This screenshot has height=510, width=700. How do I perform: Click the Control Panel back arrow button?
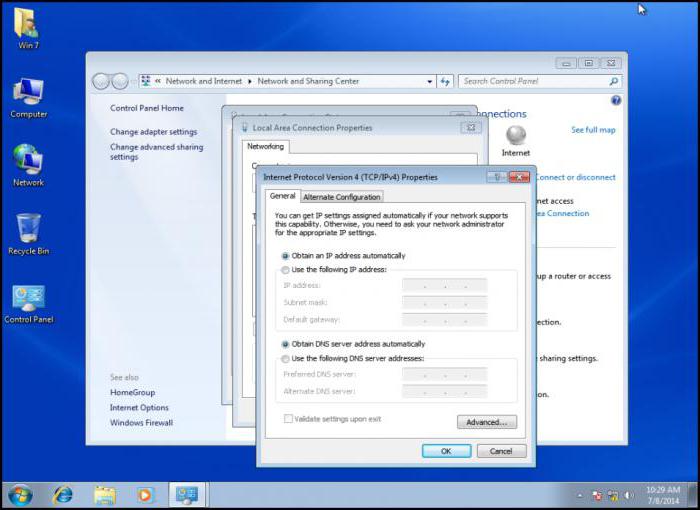coord(101,81)
